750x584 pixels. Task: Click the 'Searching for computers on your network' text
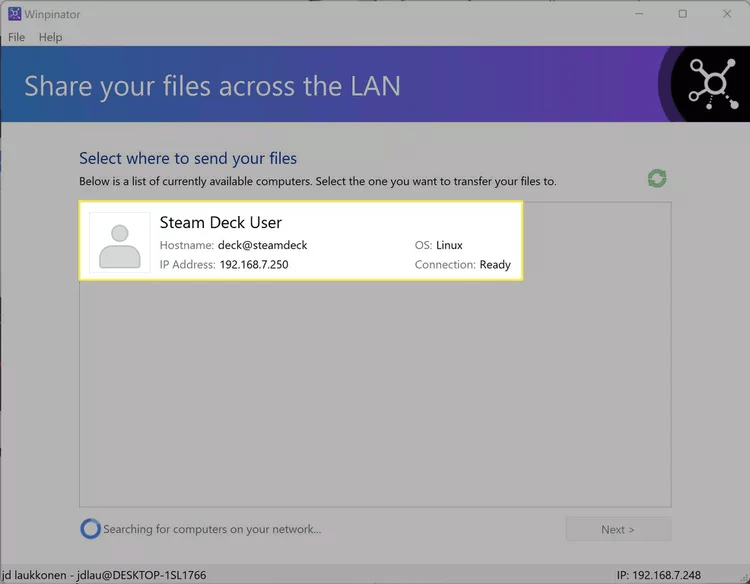pos(212,529)
